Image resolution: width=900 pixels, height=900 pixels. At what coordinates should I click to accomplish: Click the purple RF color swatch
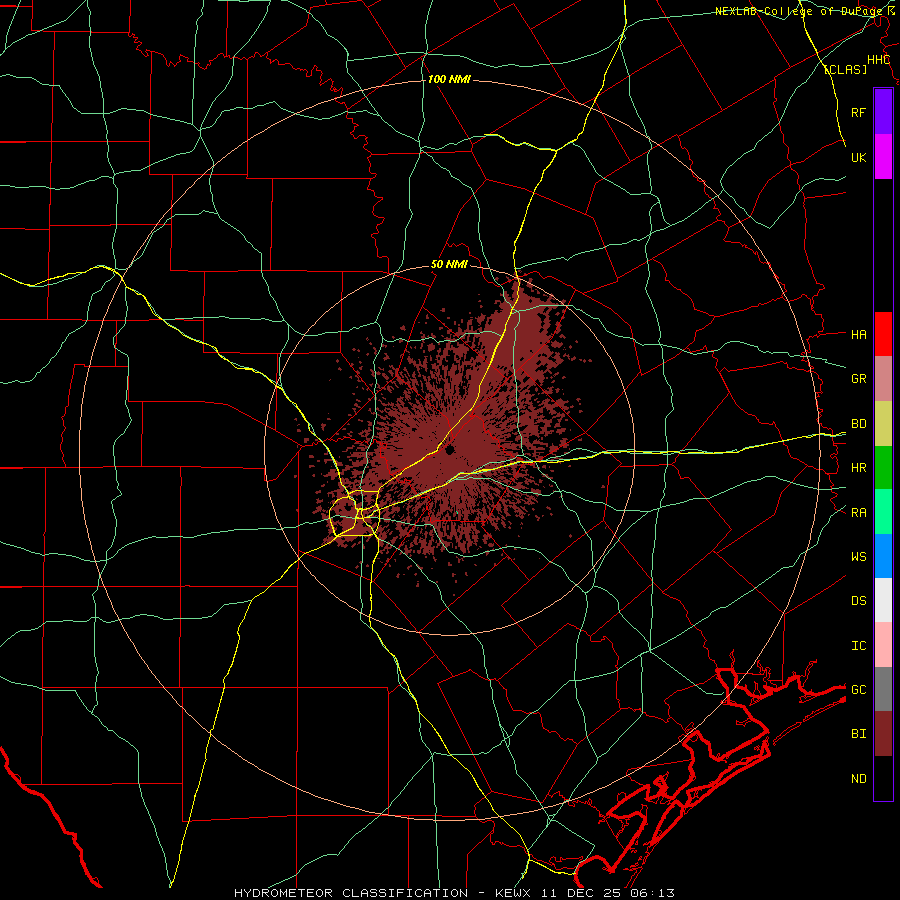pyautogui.click(x=883, y=111)
